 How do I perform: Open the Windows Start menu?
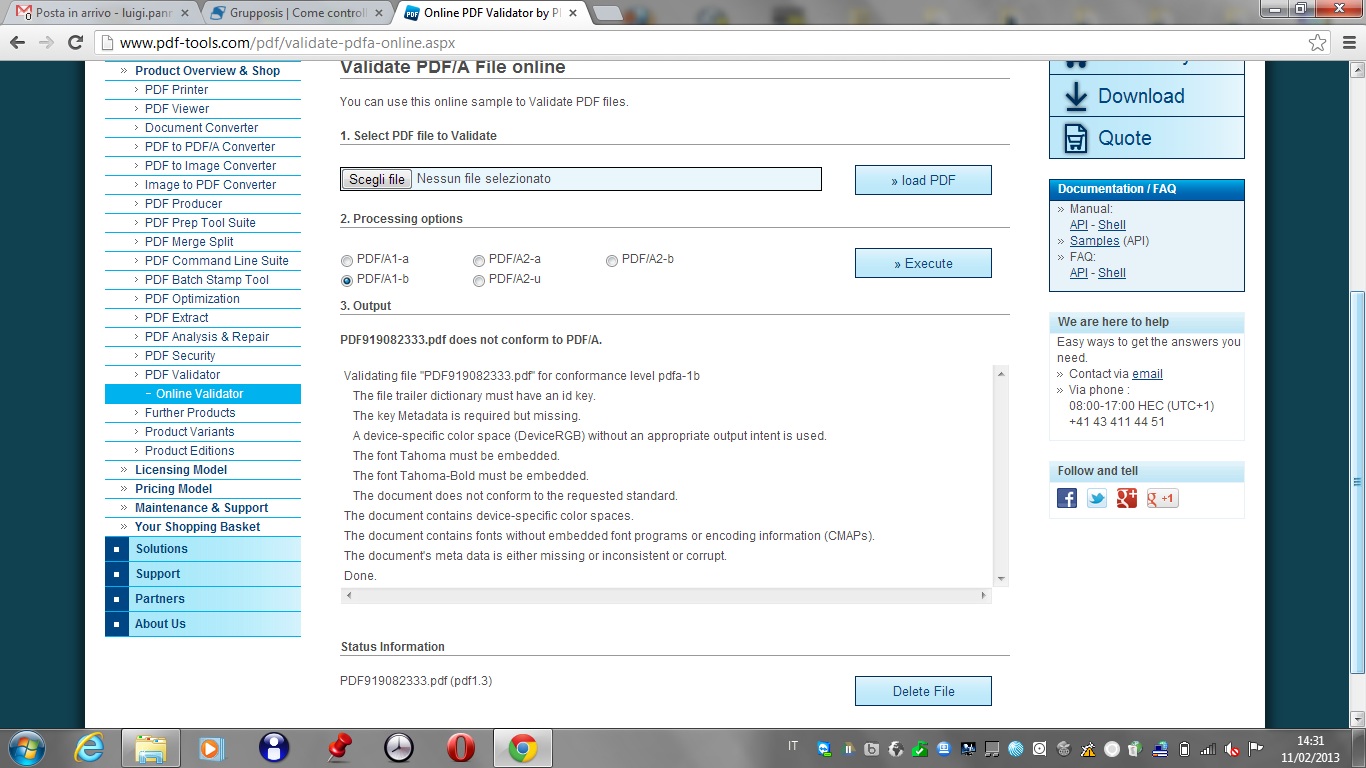[x=25, y=748]
